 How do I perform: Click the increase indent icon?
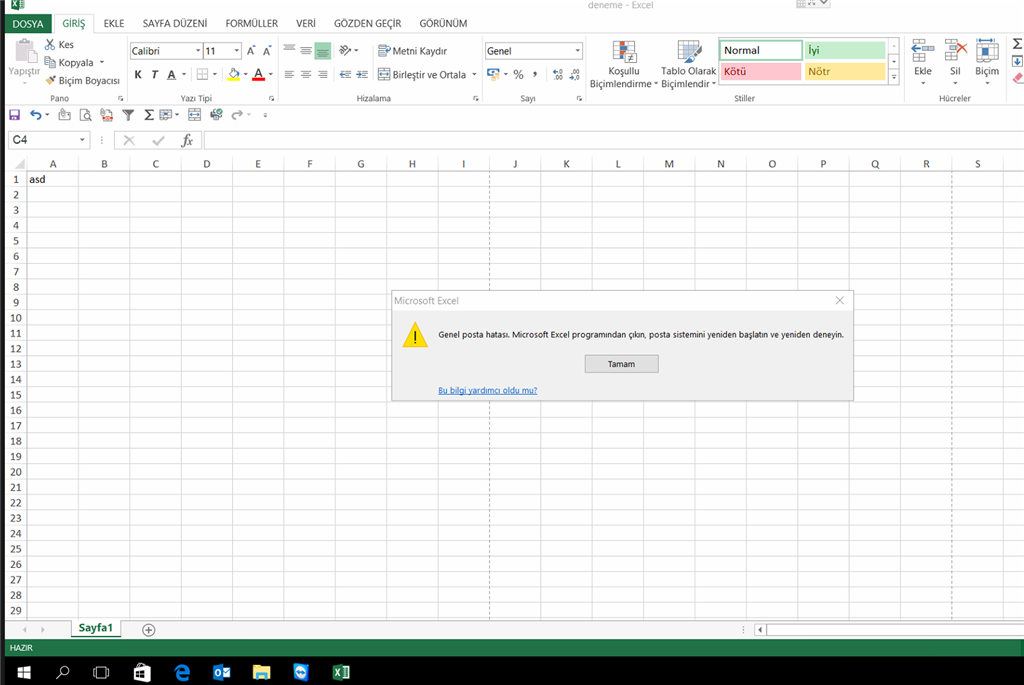[x=362, y=74]
